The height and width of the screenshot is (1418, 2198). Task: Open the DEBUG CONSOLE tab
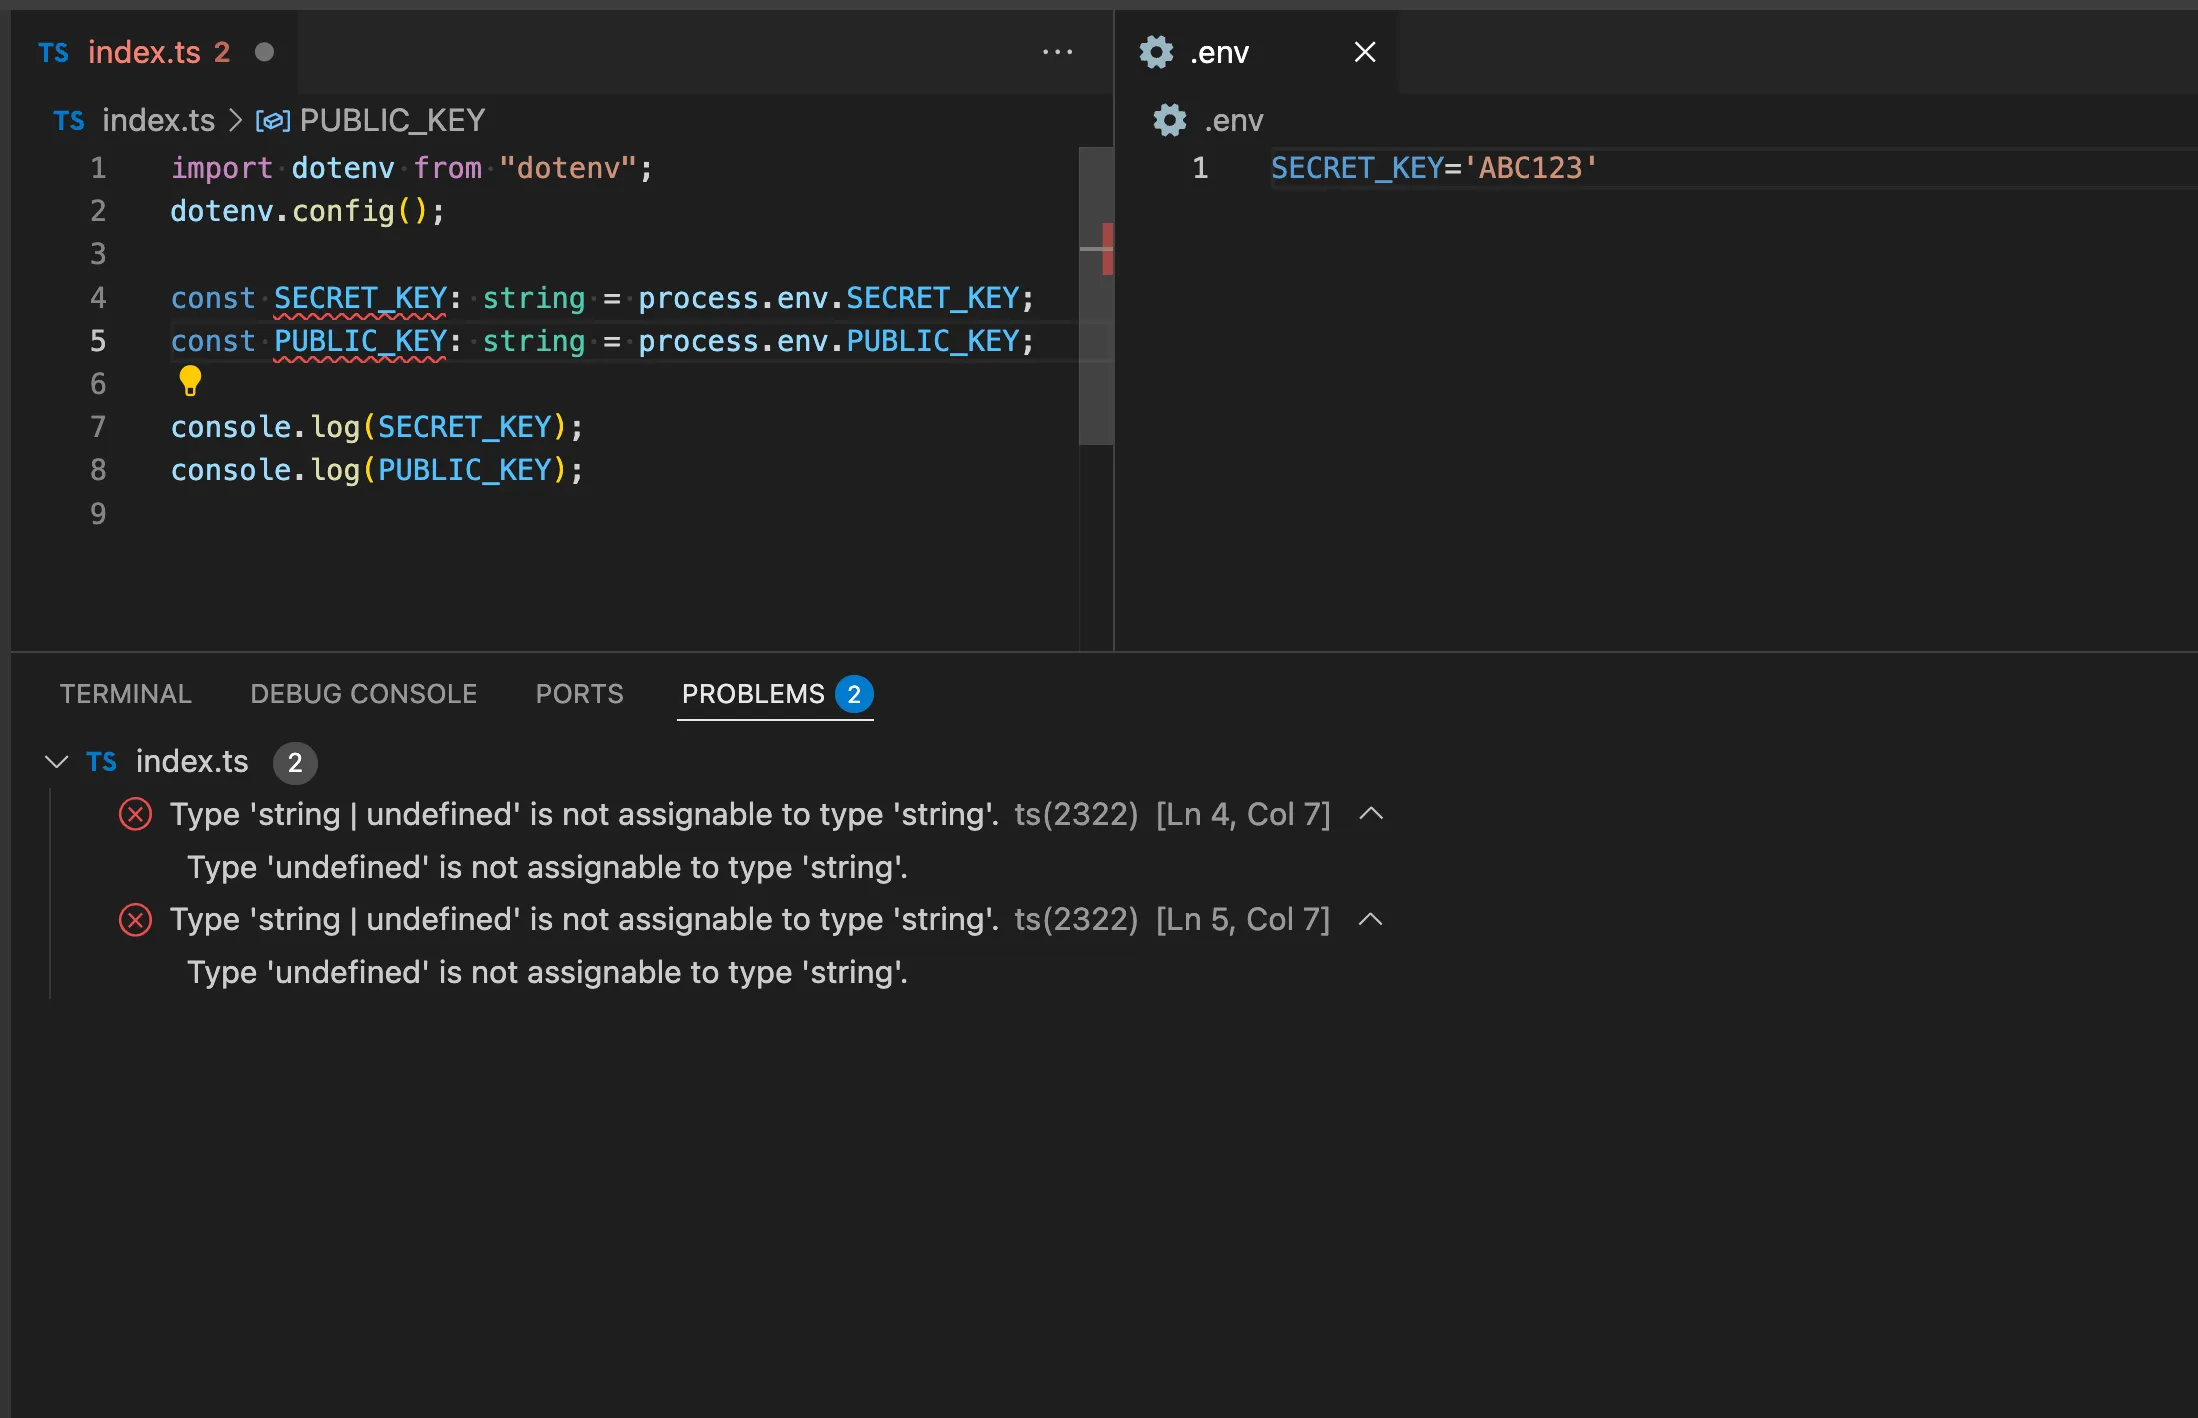[x=363, y=694]
